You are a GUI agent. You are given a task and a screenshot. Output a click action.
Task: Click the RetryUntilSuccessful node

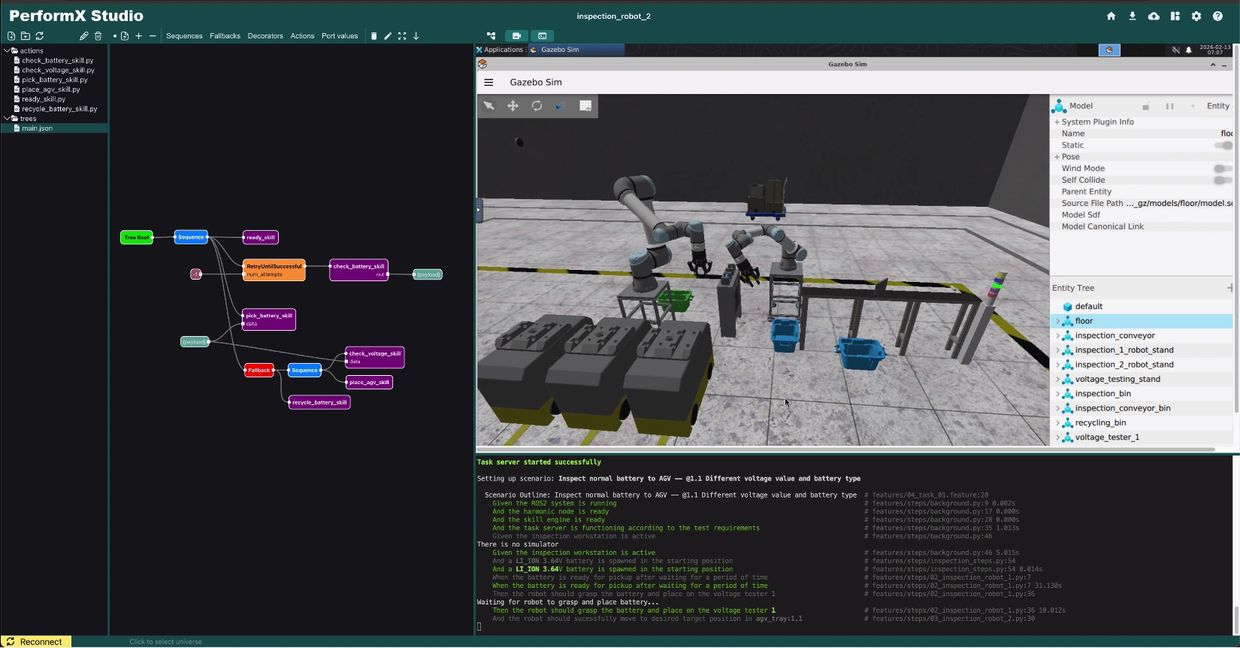tap(274, 270)
